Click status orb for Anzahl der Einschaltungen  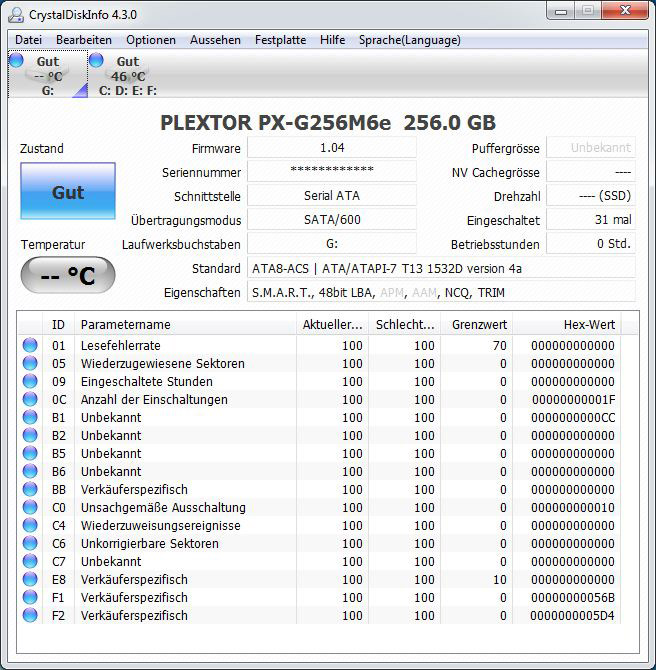[x=30, y=399]
